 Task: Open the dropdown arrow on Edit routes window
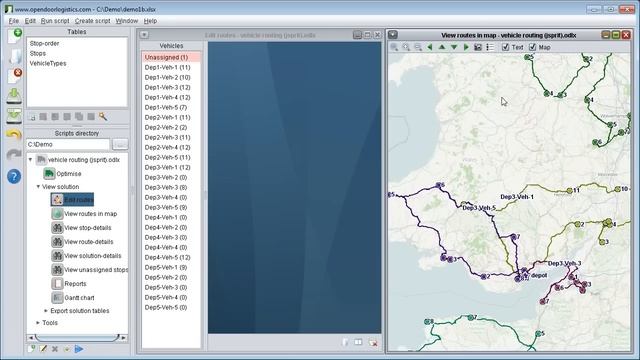(144, 35)
